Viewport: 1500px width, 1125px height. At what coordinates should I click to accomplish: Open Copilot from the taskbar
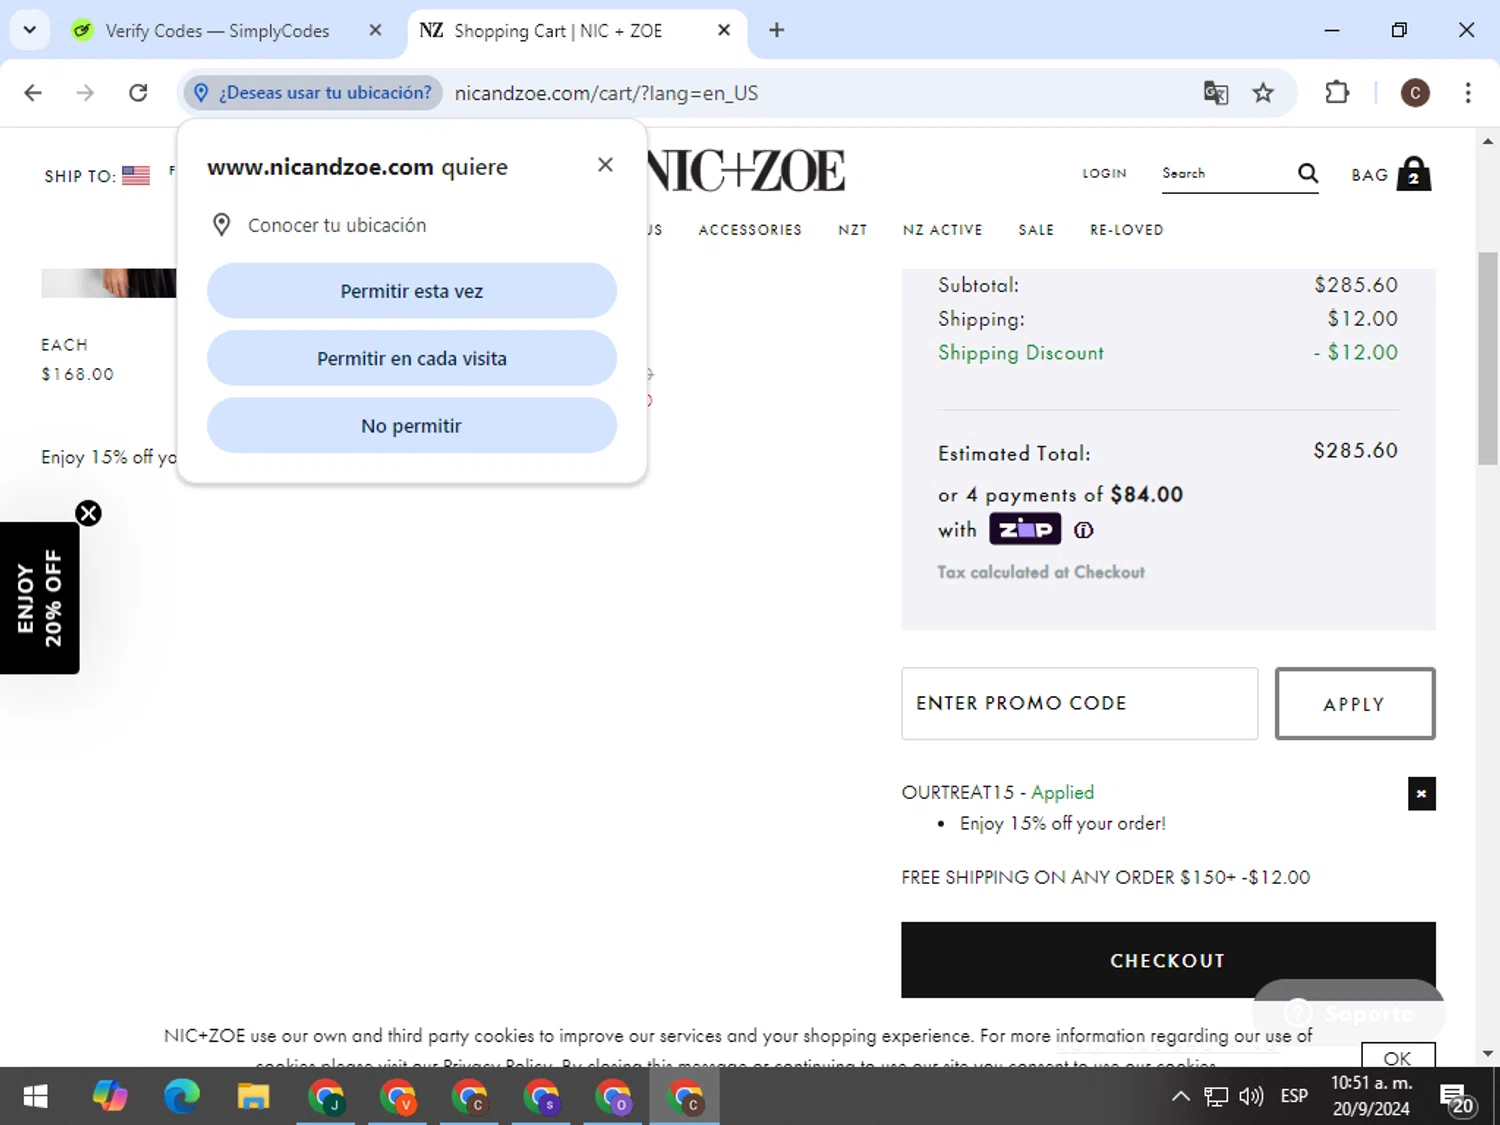pyautogui.click(x=109, y=1097)
